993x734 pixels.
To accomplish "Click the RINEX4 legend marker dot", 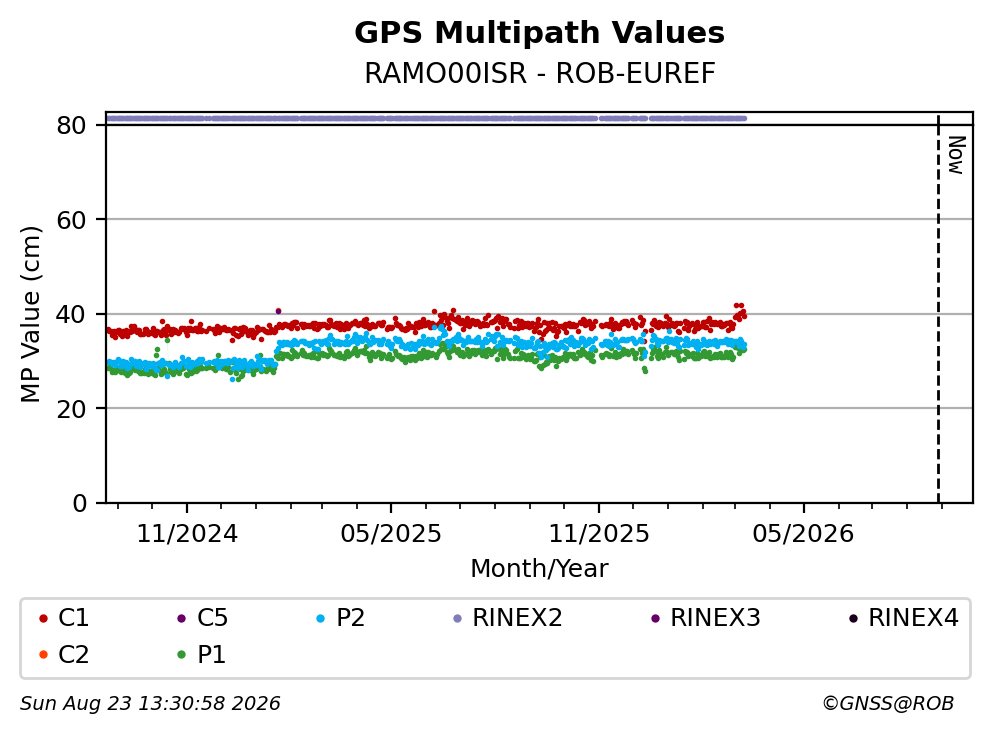I will click(x=854, y=618).
